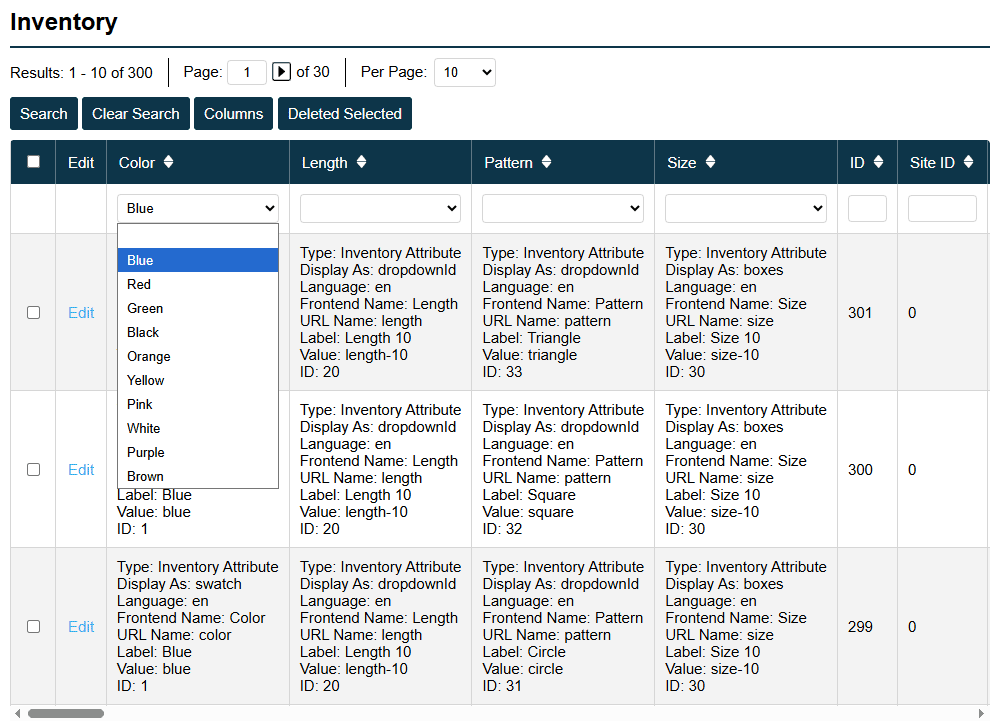Choose Green from the Color list

(x=198, y=309)
